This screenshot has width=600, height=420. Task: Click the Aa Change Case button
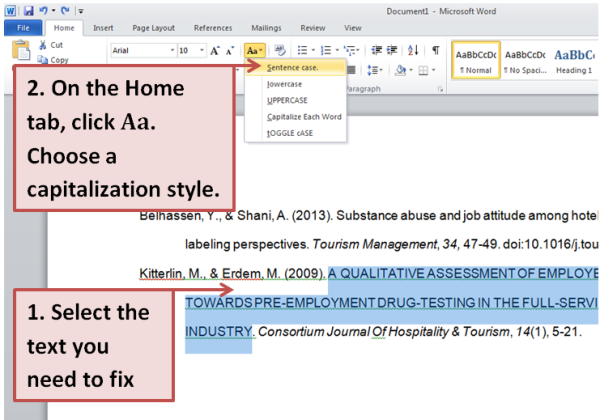click(254, 50)
